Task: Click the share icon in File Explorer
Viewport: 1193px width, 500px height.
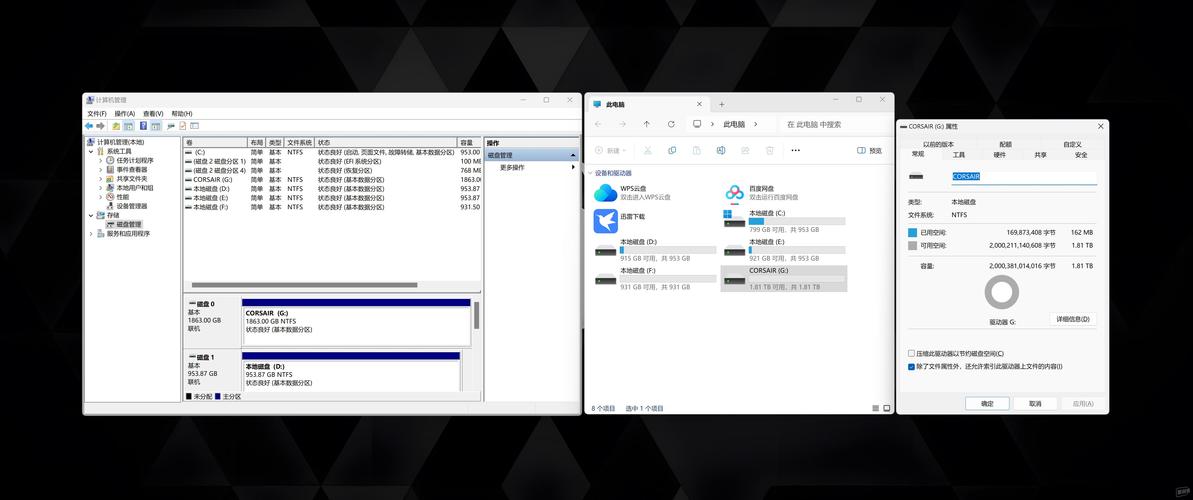Action: [745, 151]
